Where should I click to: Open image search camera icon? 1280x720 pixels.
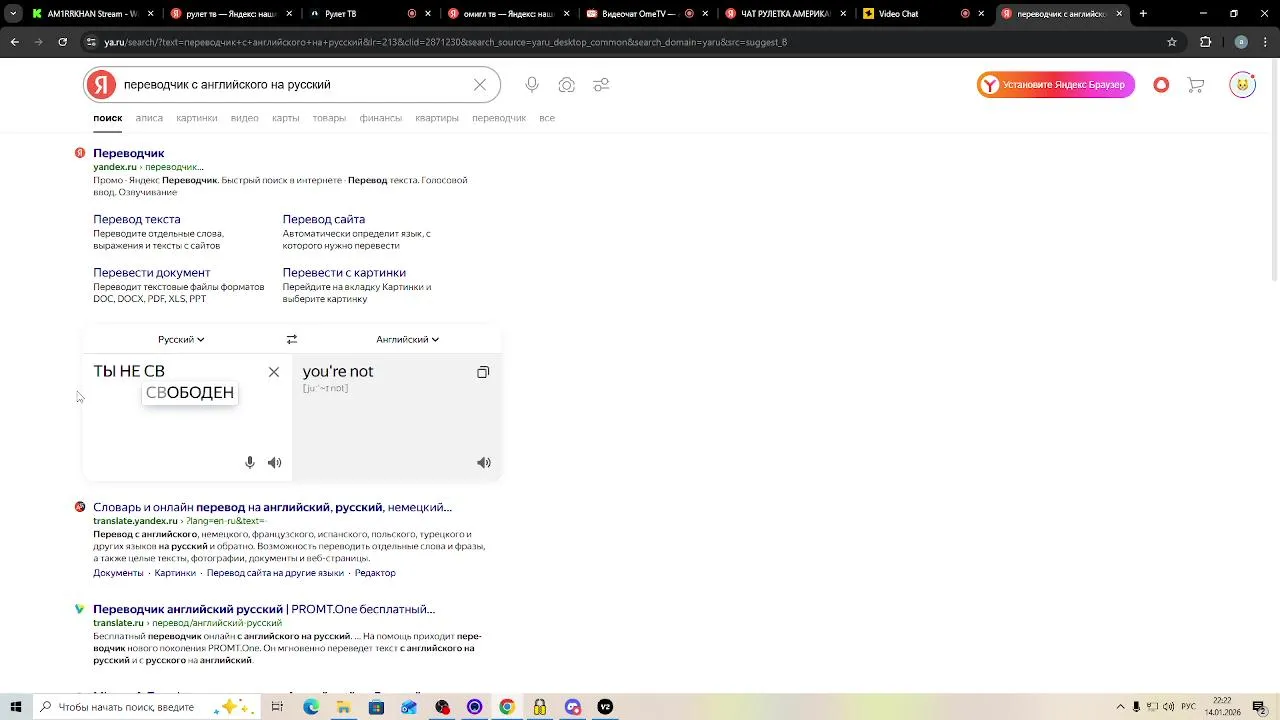pos(567,85)
